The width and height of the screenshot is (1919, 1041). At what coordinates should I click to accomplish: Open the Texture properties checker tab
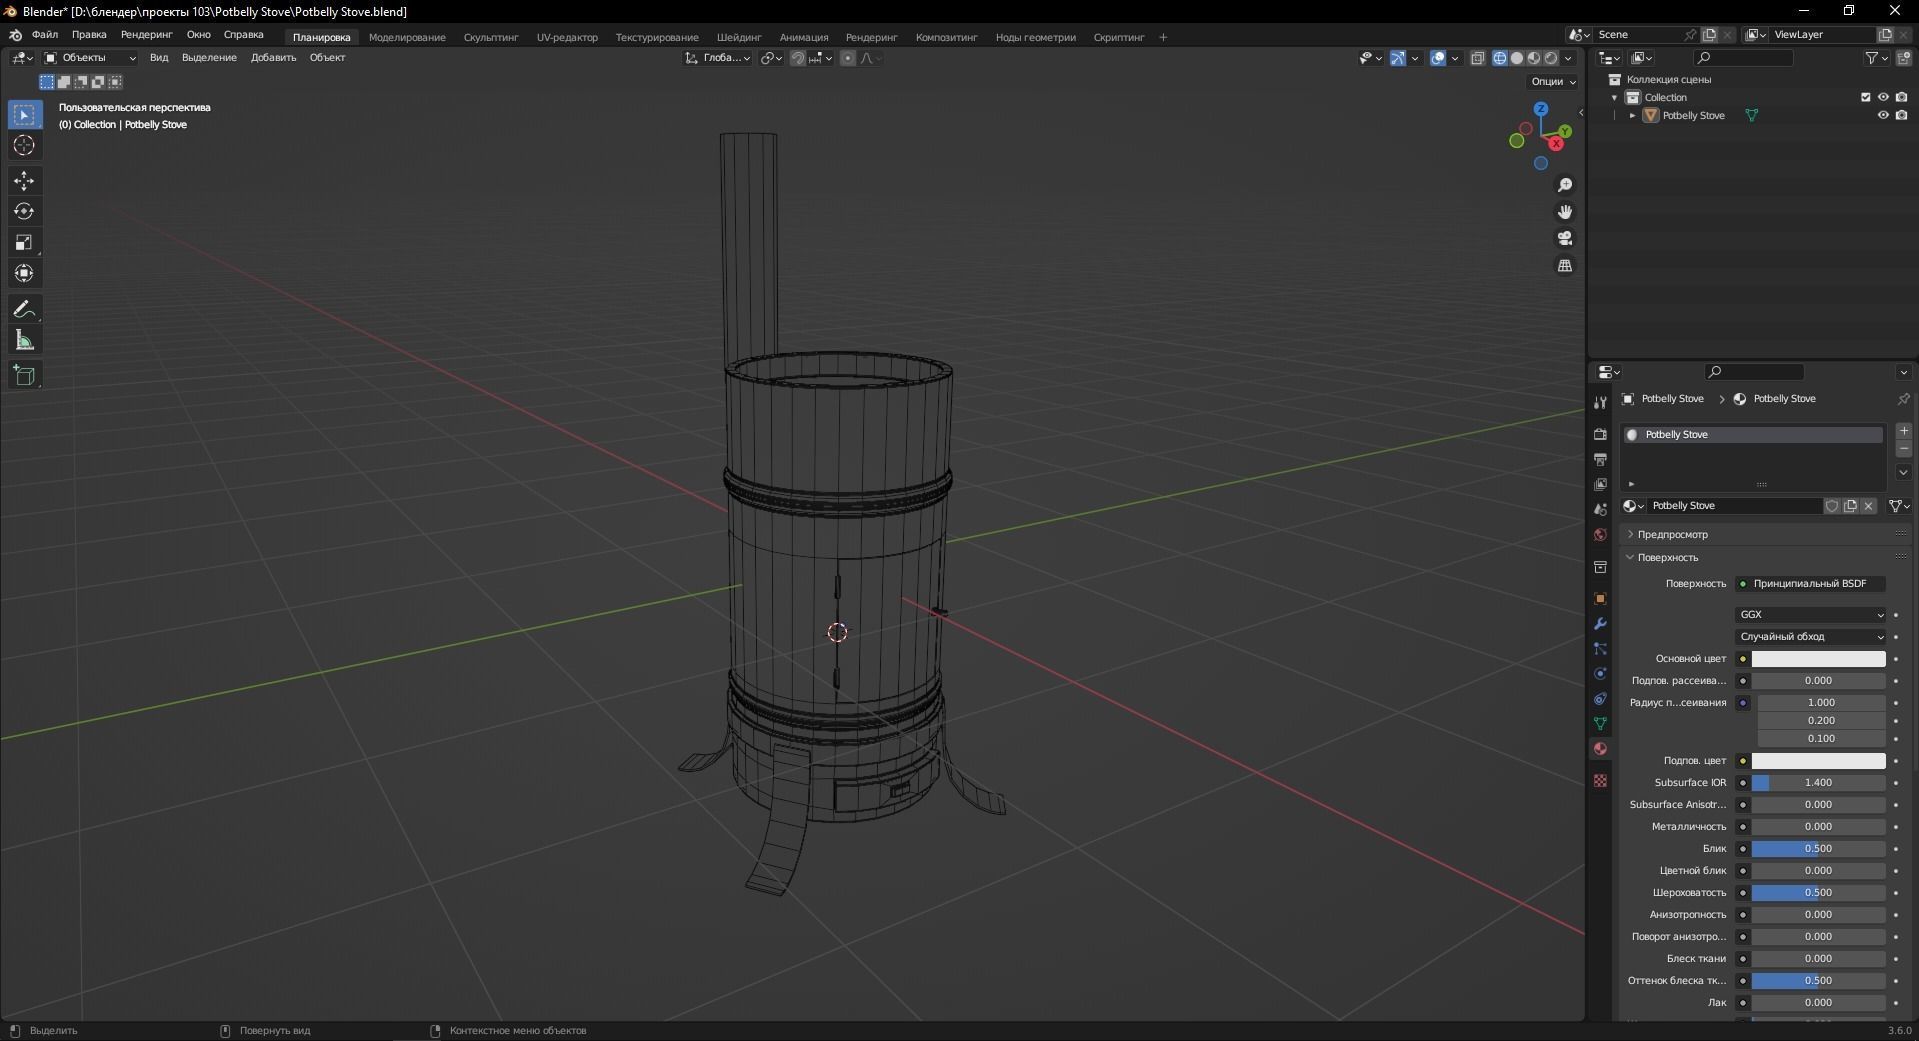tap(1600, 780)
